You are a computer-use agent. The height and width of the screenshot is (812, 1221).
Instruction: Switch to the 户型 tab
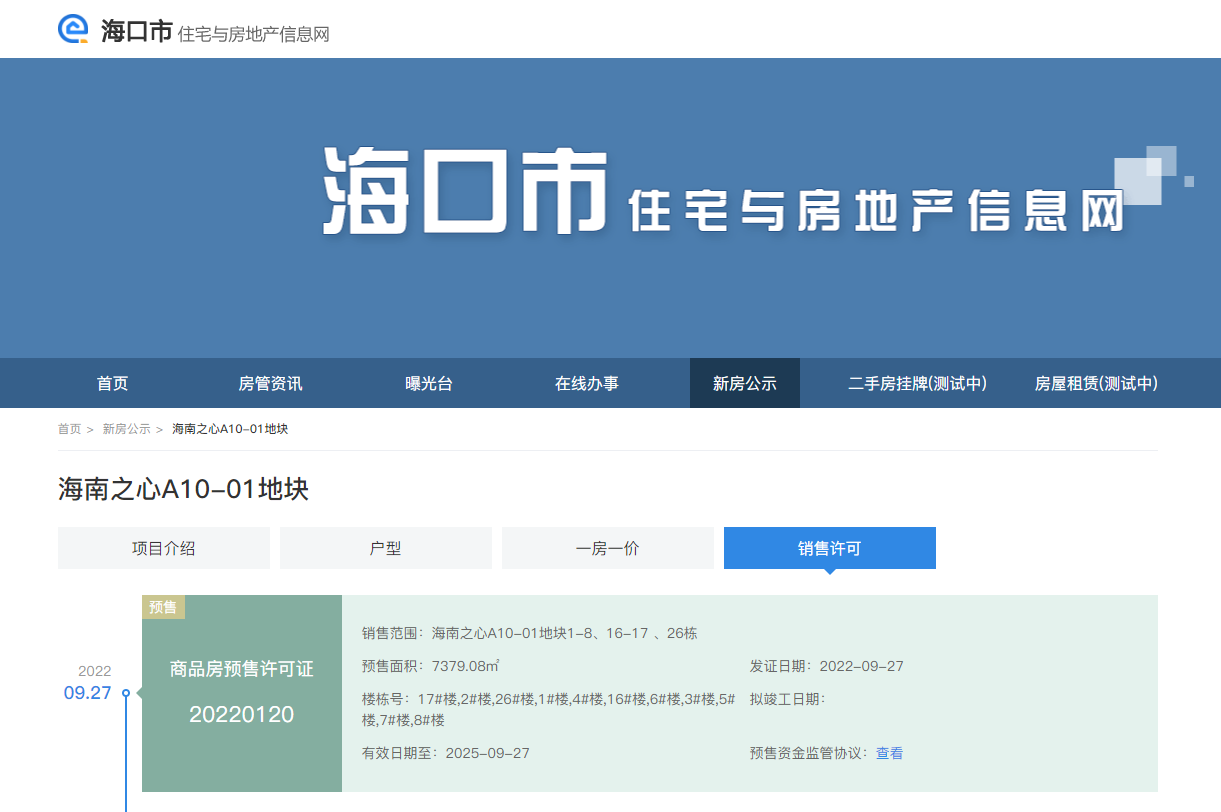pyautogui.click(x=386, y=548)
